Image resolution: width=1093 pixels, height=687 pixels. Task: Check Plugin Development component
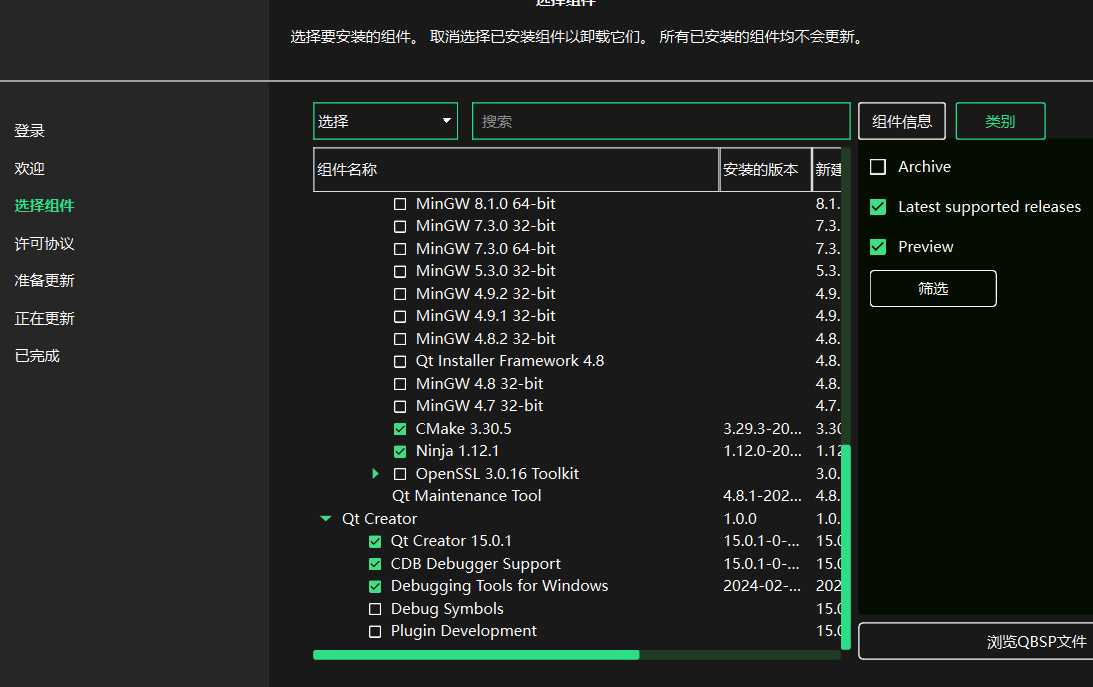point(375,631)
